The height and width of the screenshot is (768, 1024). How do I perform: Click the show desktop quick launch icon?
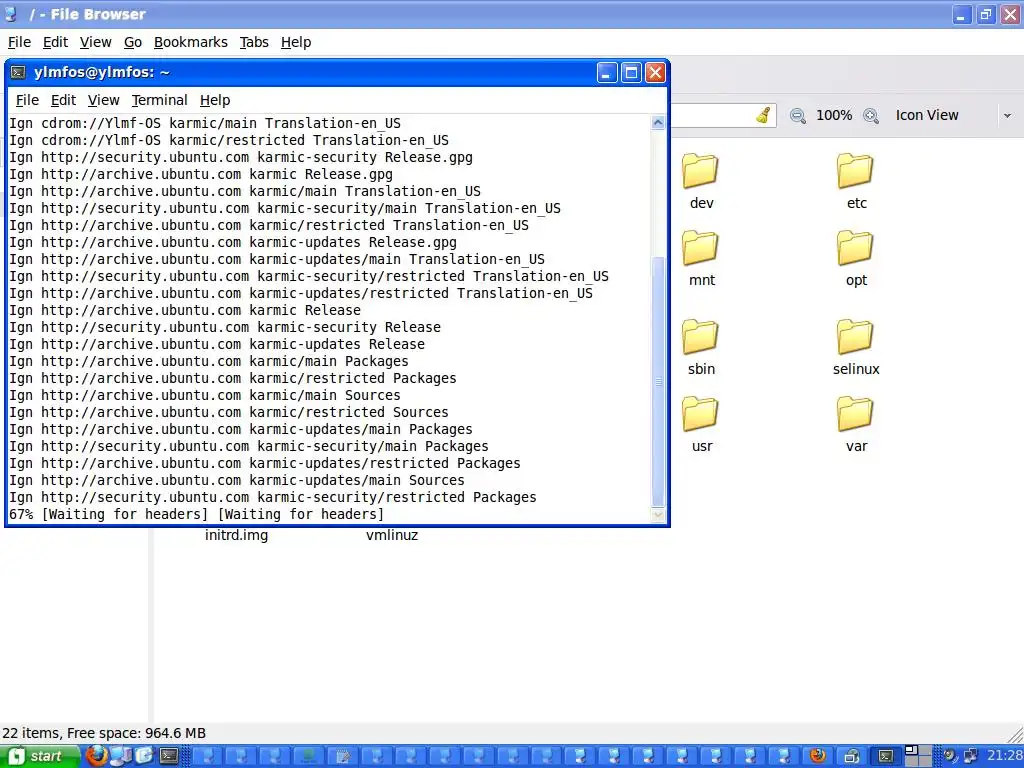pyautogui.click(x=144, y=756)
